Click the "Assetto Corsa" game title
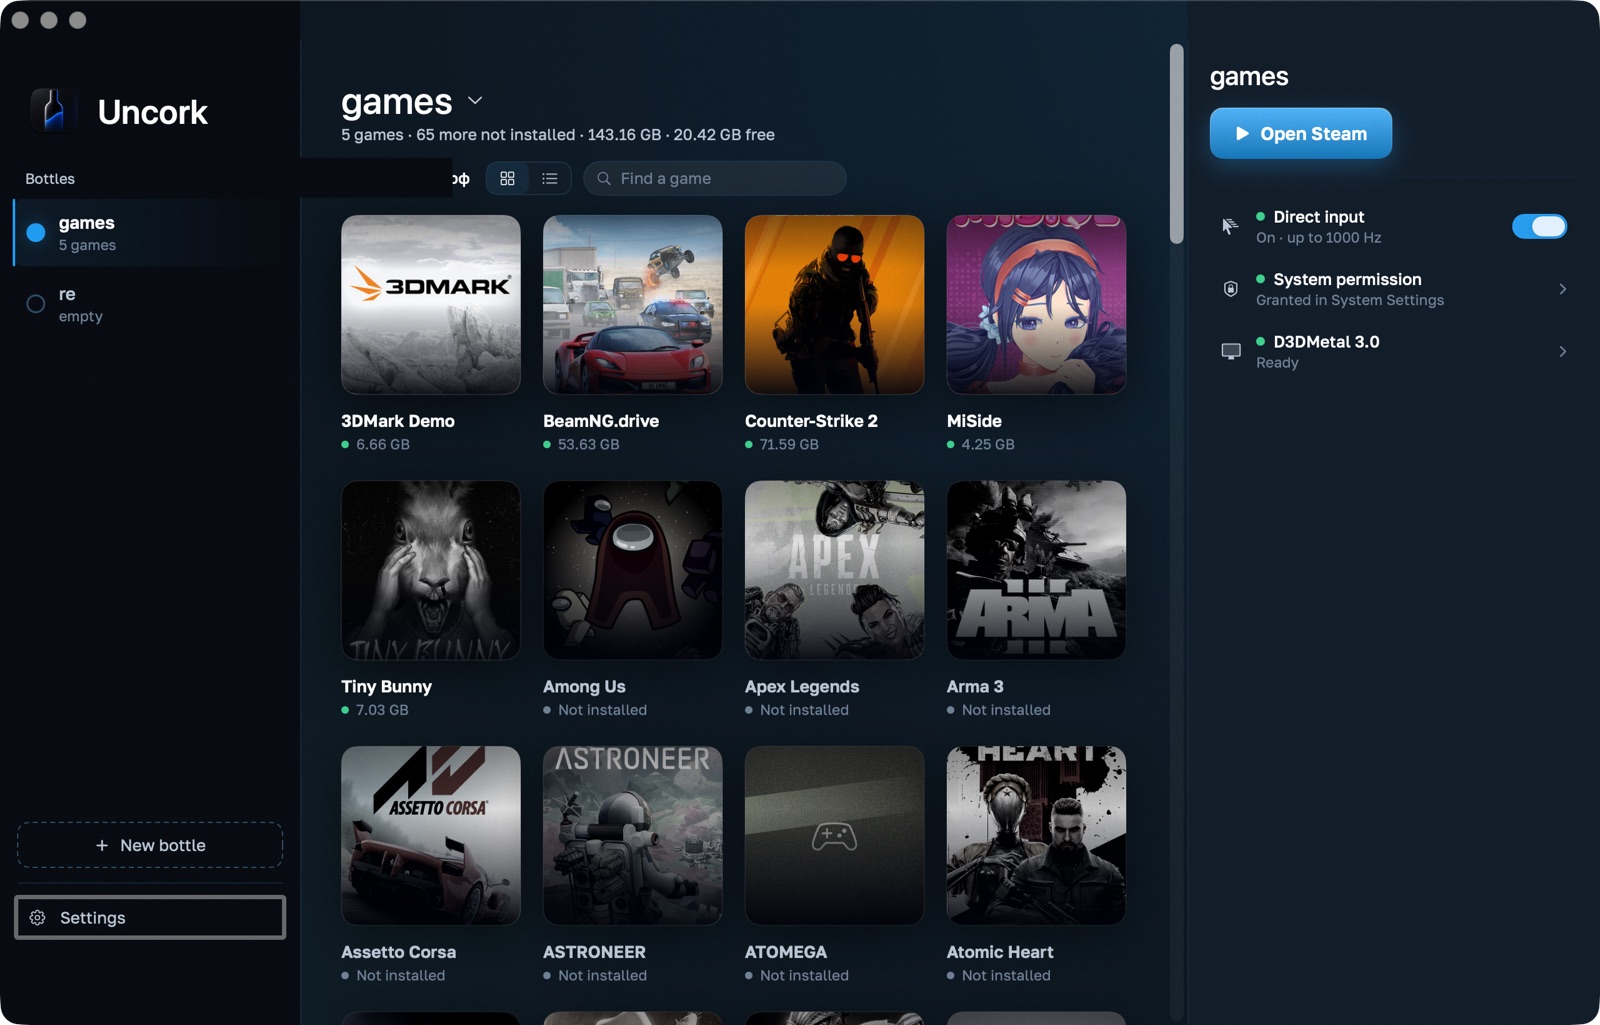The height and width of the screenshot is (1025, 1600). click(398, 952)
